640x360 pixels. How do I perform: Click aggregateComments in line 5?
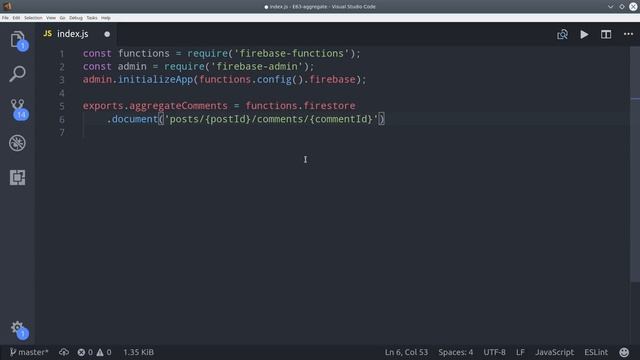pyautogui.click(x=178, y=106)
